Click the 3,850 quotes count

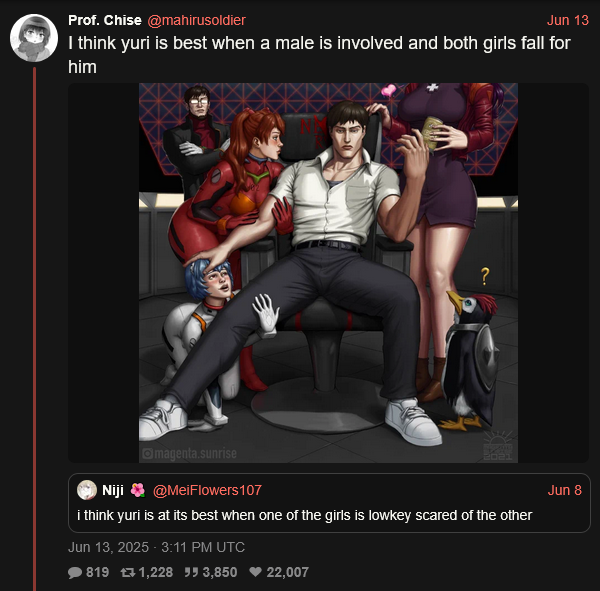pyautogui.click(x=220, y=573)
